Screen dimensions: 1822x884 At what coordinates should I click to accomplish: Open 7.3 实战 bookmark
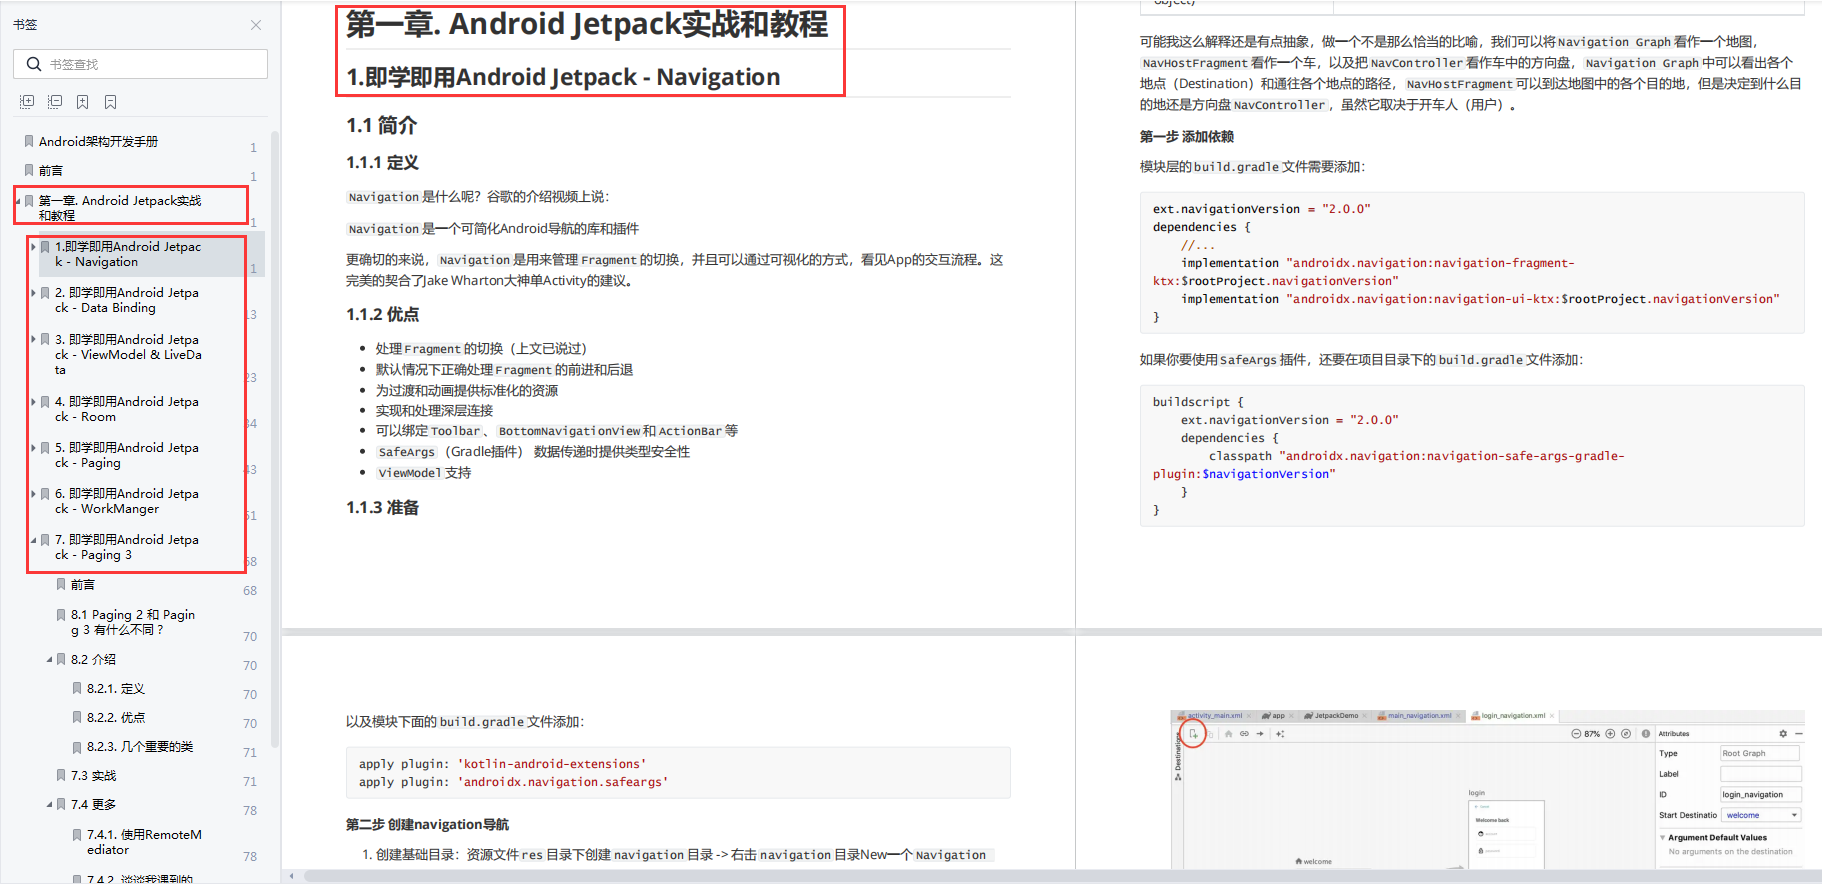pos(93,775)
